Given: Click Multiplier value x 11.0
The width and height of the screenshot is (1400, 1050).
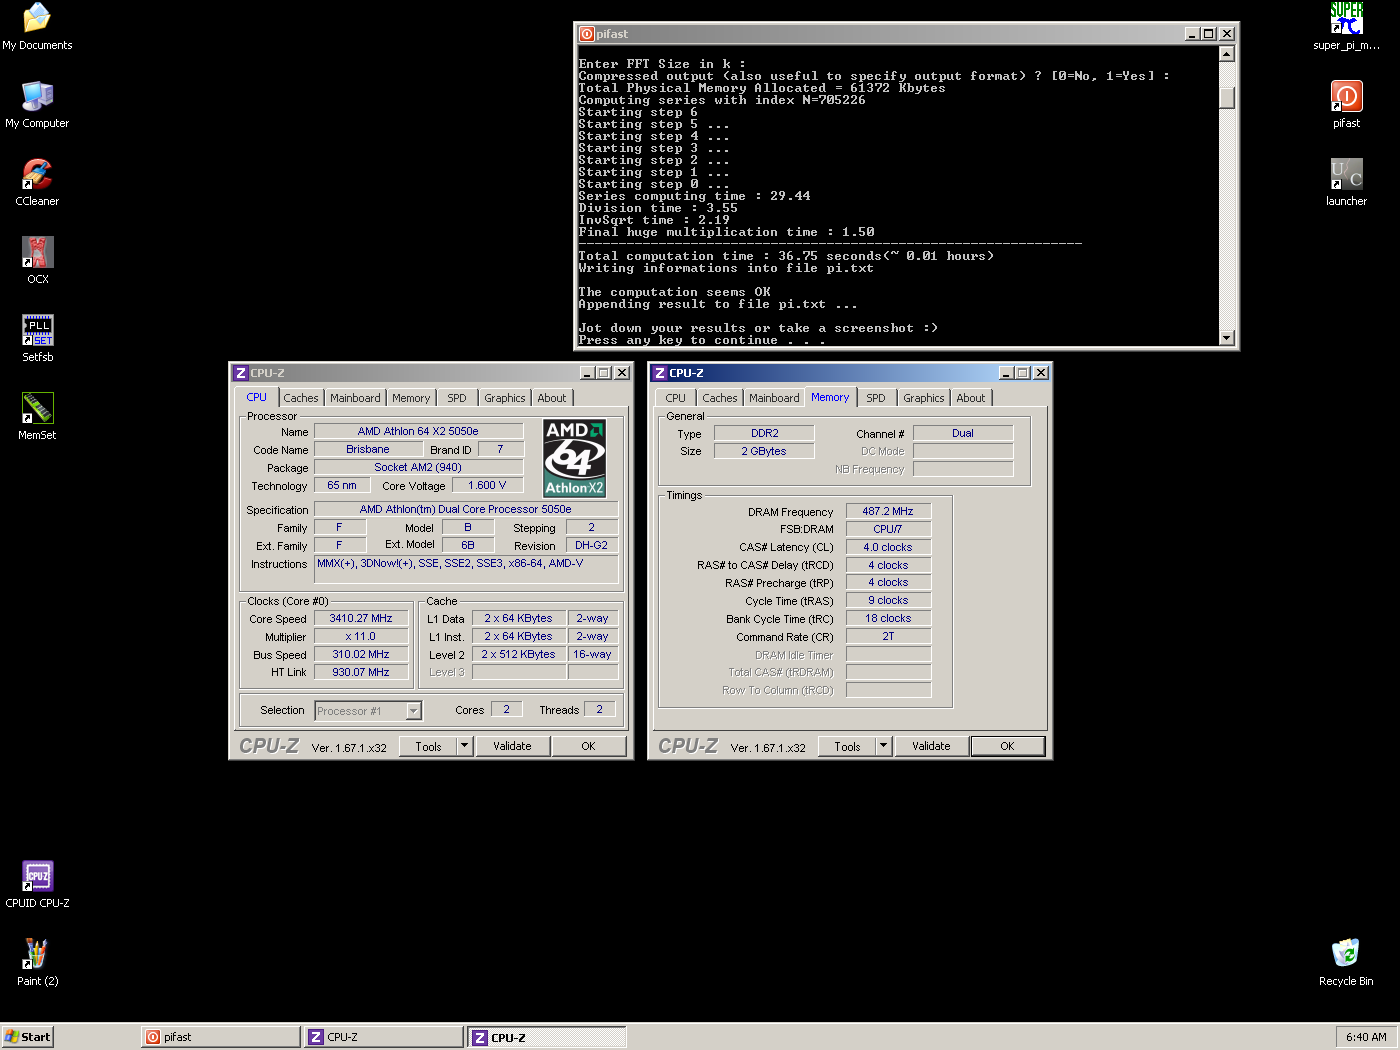Looking at the screenshot, I should click(x=361, y=636).
